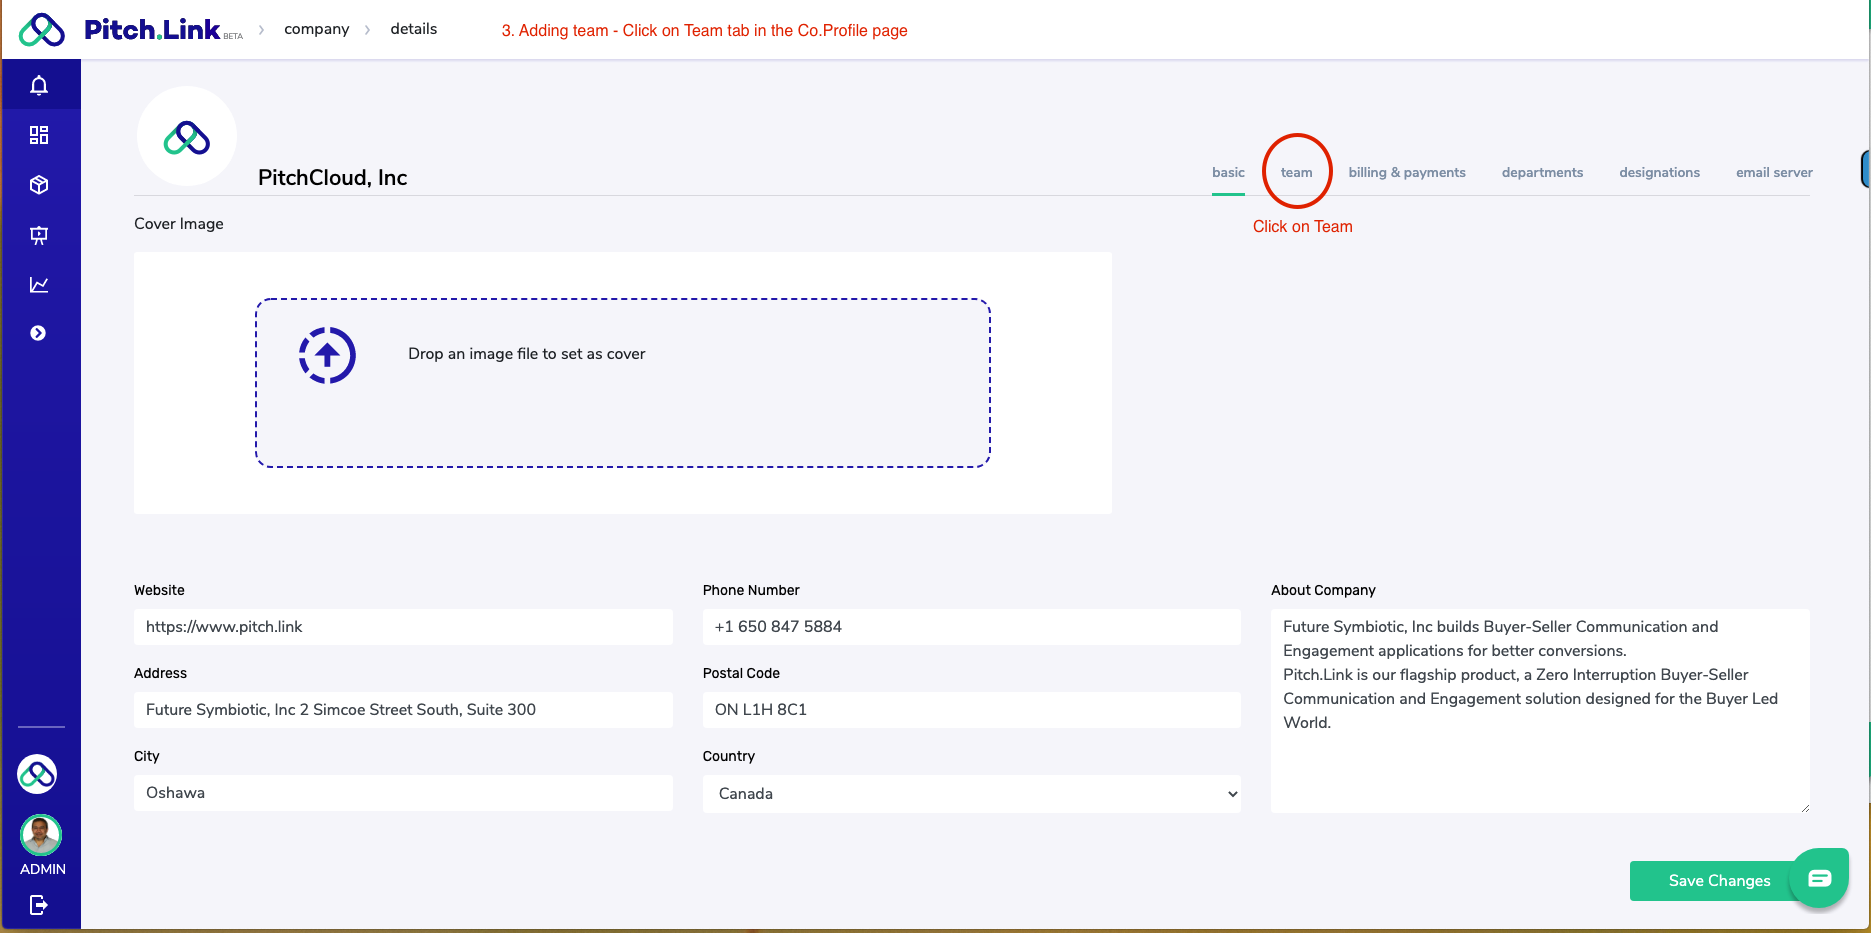Open the cube/products icon in sidebar
The height and width of the screenshot is (933, 1871).
(39, 185)
